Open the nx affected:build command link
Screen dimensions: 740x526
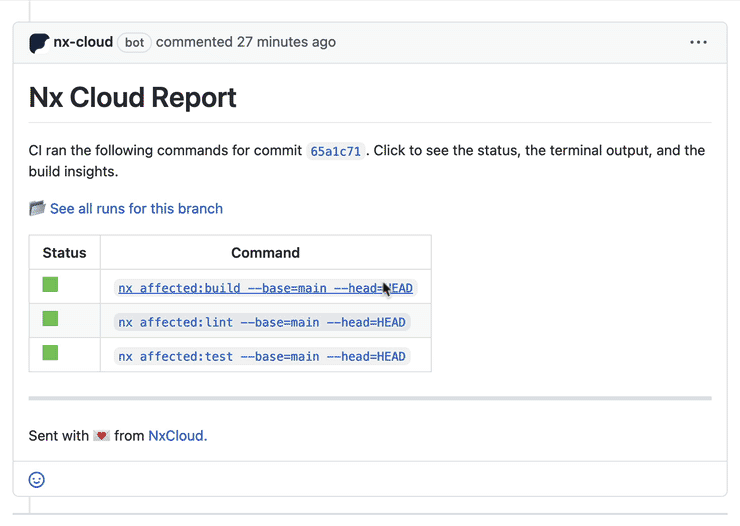pyautogui.click(x=265, y=288)
